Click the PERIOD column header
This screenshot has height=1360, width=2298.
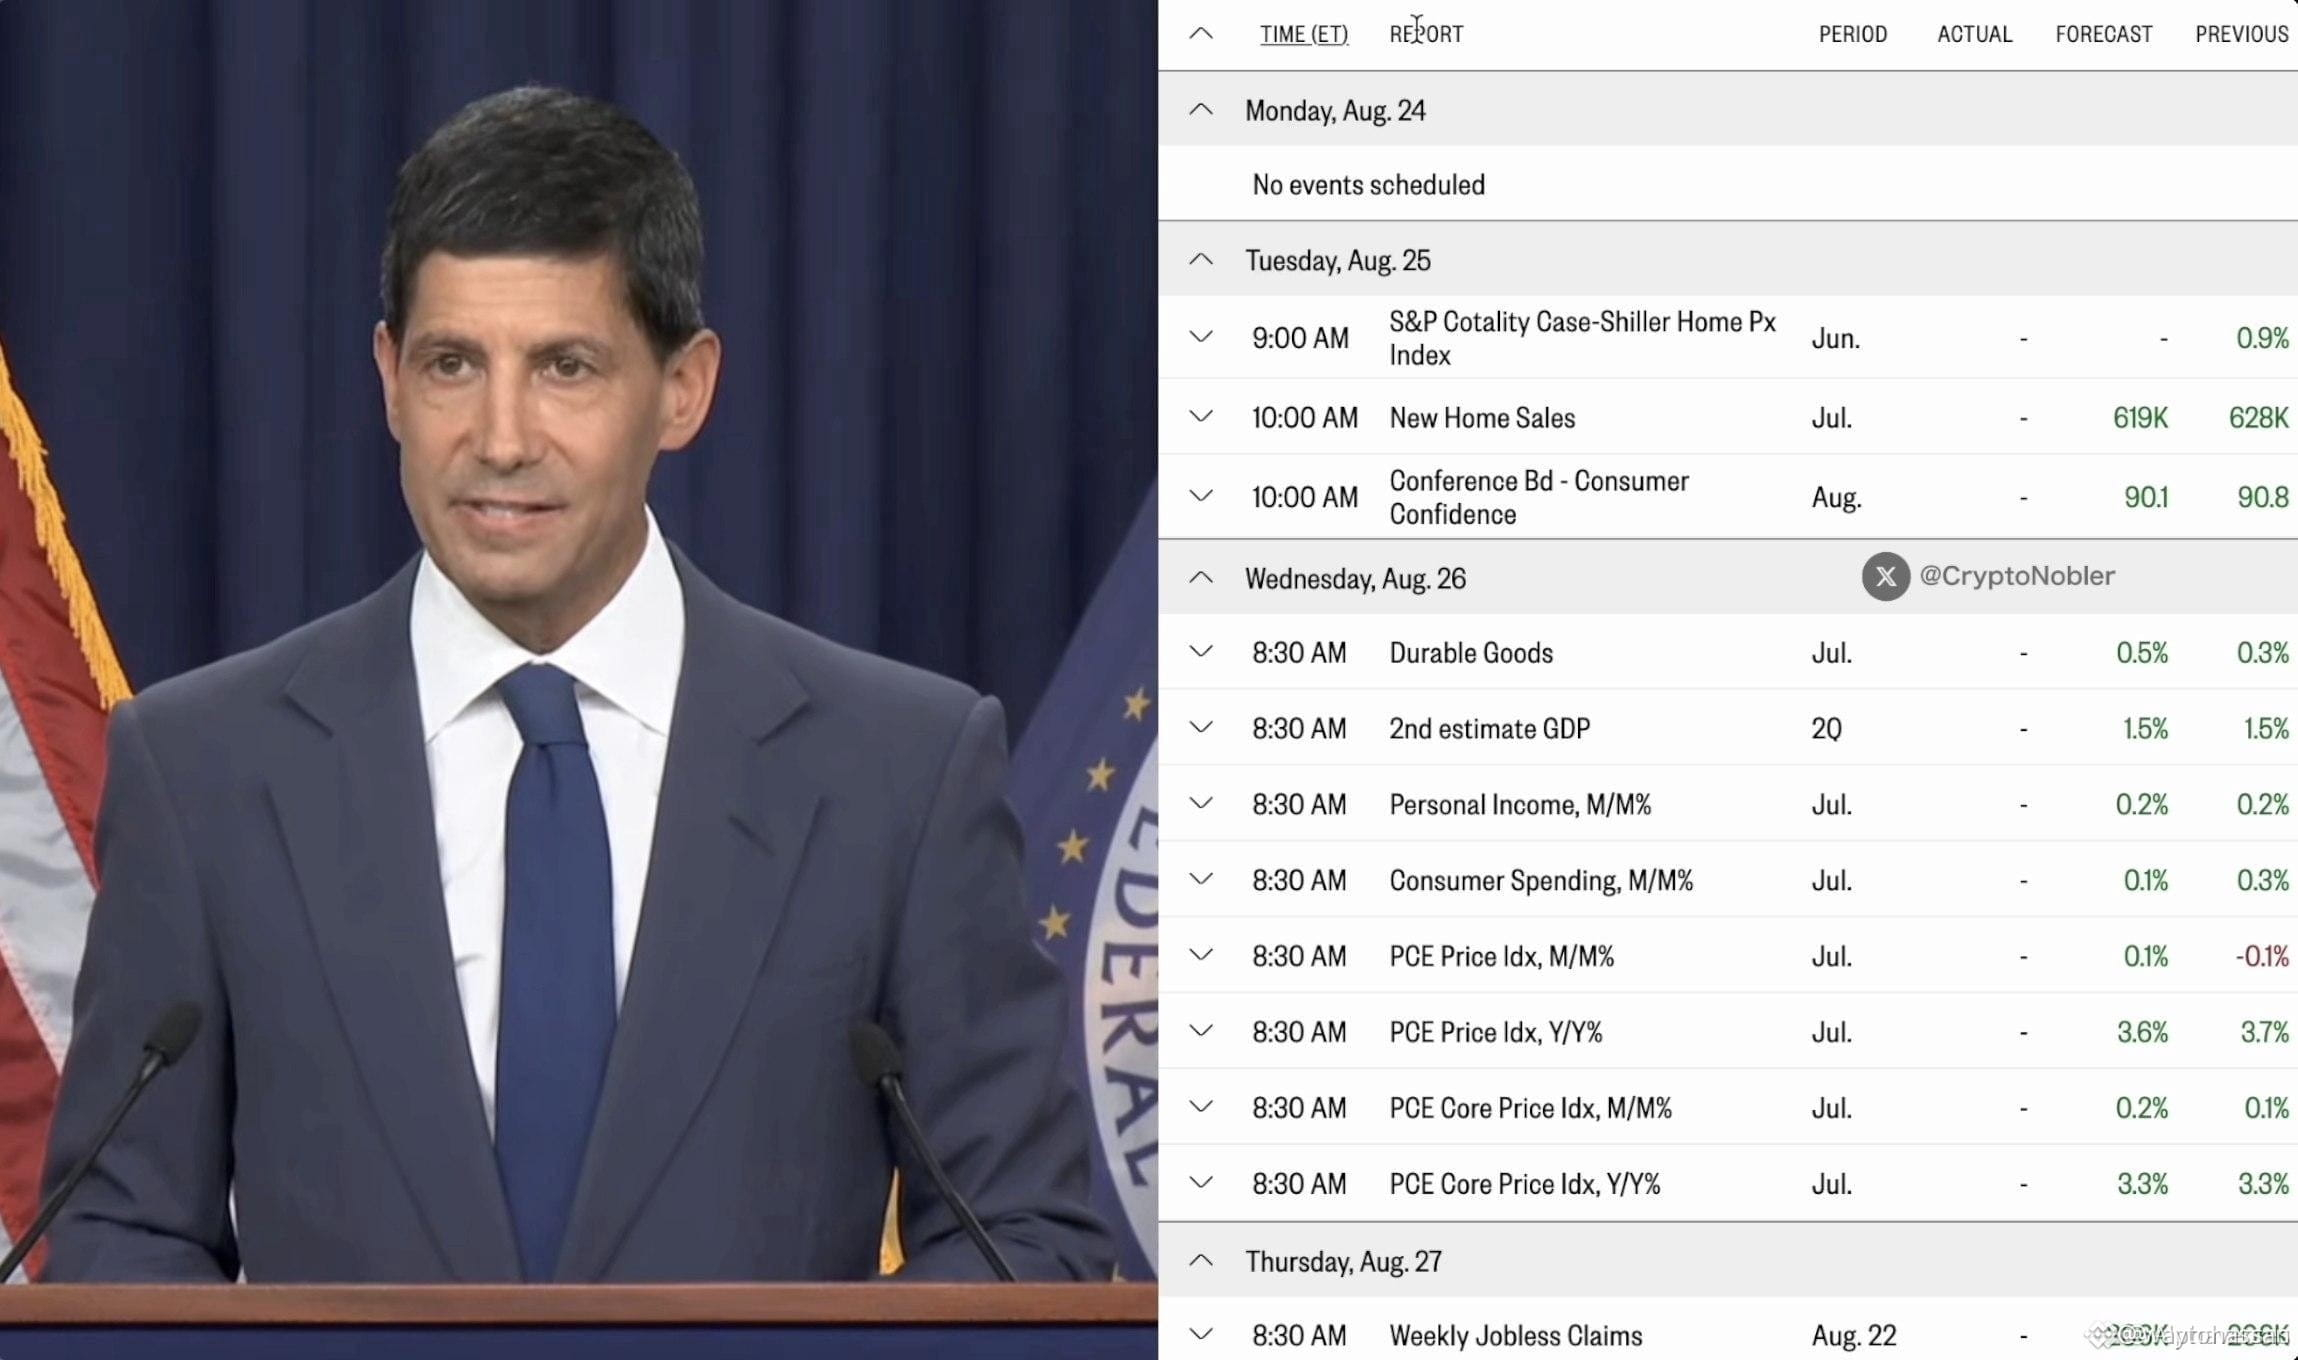pos(1853,34)
